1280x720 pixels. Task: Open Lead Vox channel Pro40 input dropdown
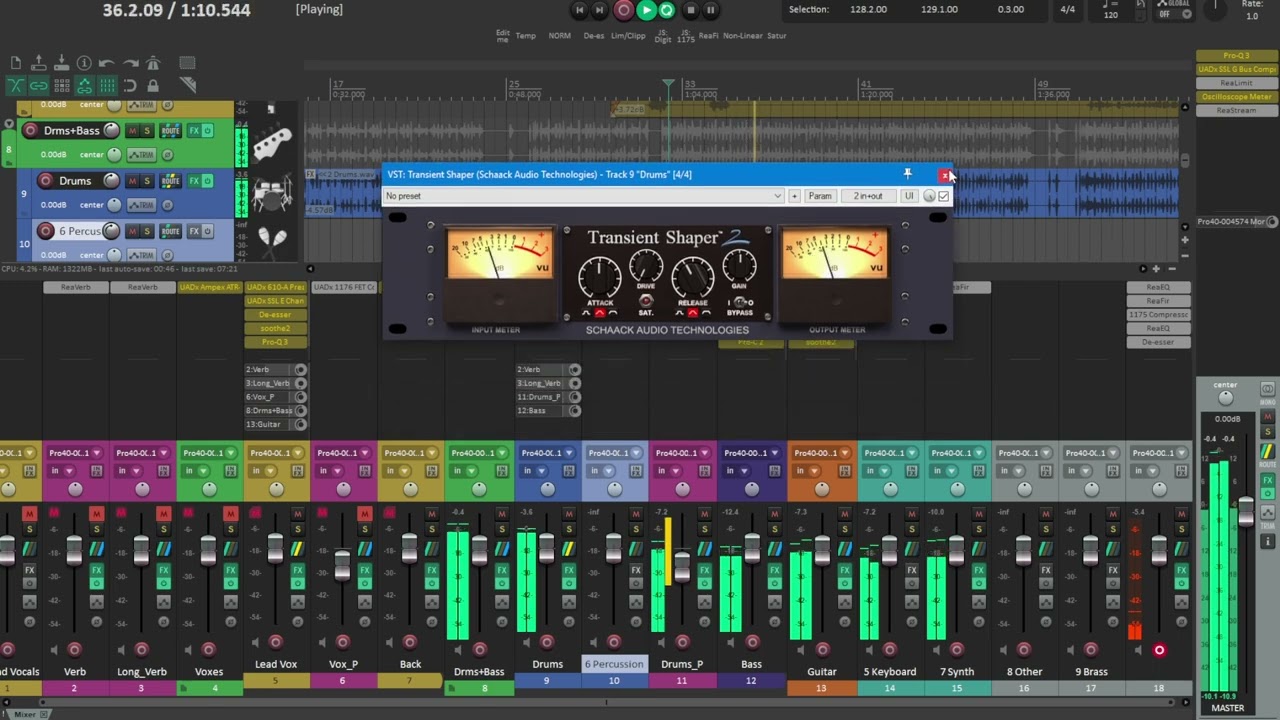[x=276, y=453]
